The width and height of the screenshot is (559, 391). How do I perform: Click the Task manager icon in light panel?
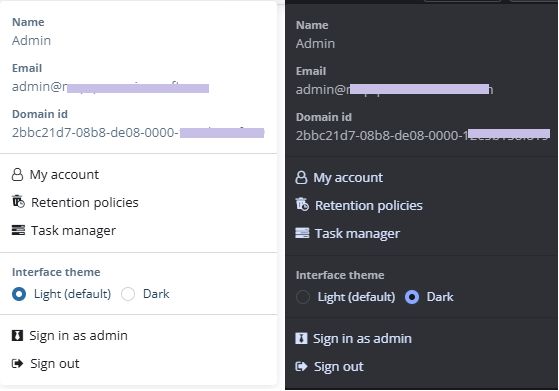point(18,230)
